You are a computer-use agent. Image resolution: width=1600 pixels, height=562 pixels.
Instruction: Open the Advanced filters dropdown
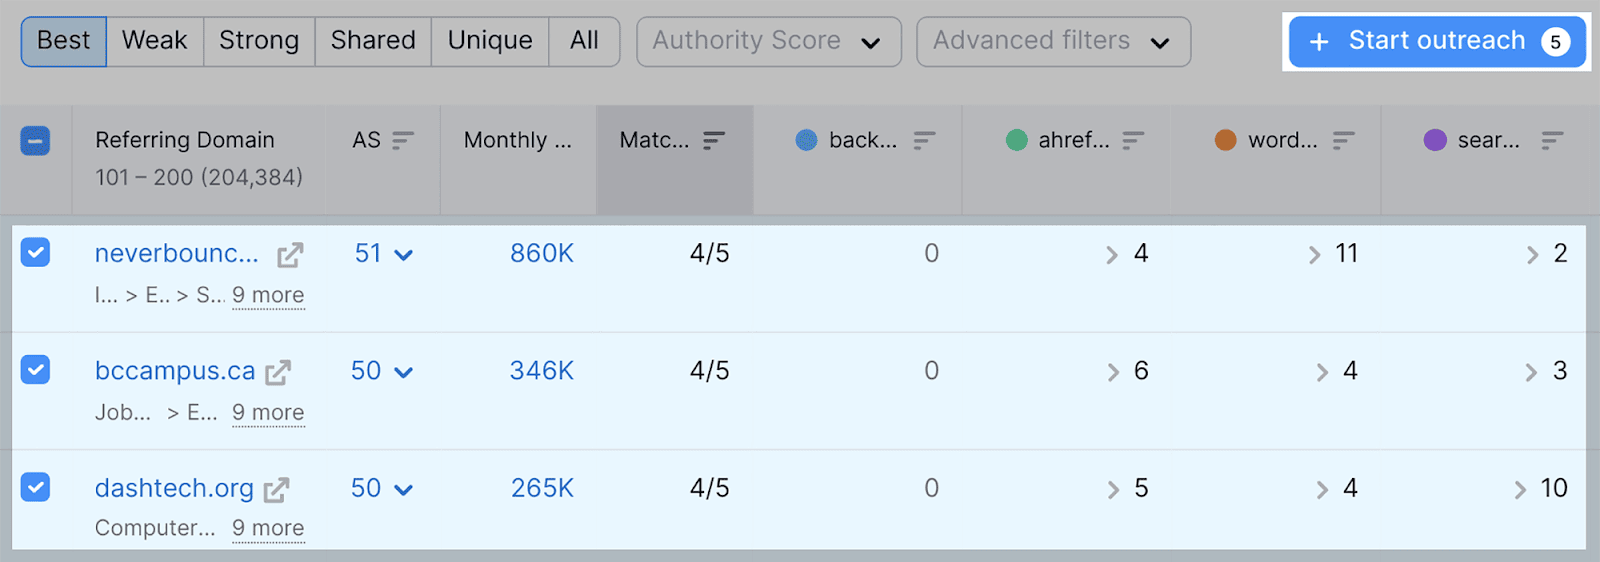click(1052, 42)
